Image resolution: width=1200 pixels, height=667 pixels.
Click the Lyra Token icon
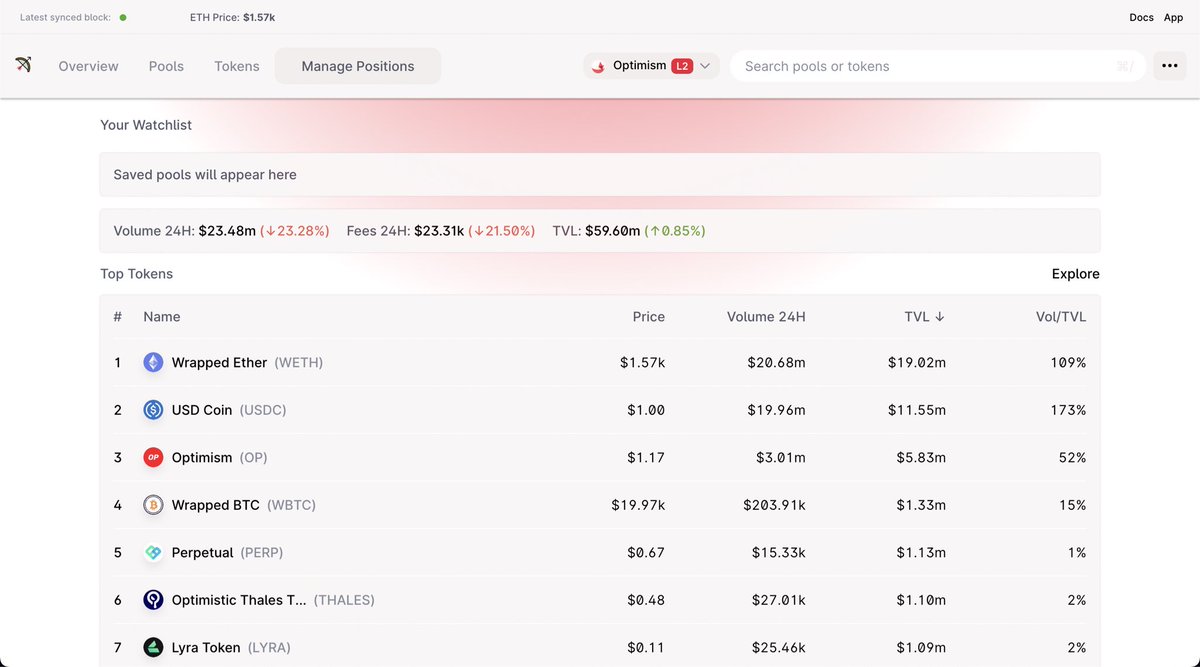click(x=153, y=647)
